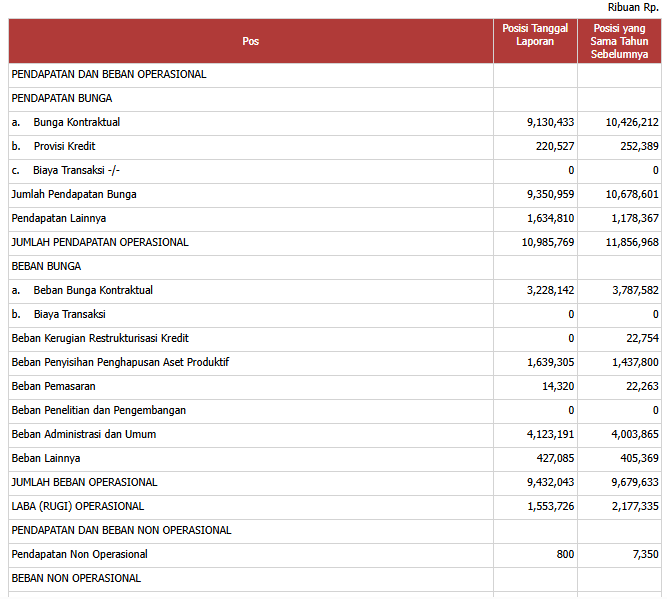Click the Beban Pemasaran value 14,320
Screen dimensions: 667x599
[x=557, y=386]
